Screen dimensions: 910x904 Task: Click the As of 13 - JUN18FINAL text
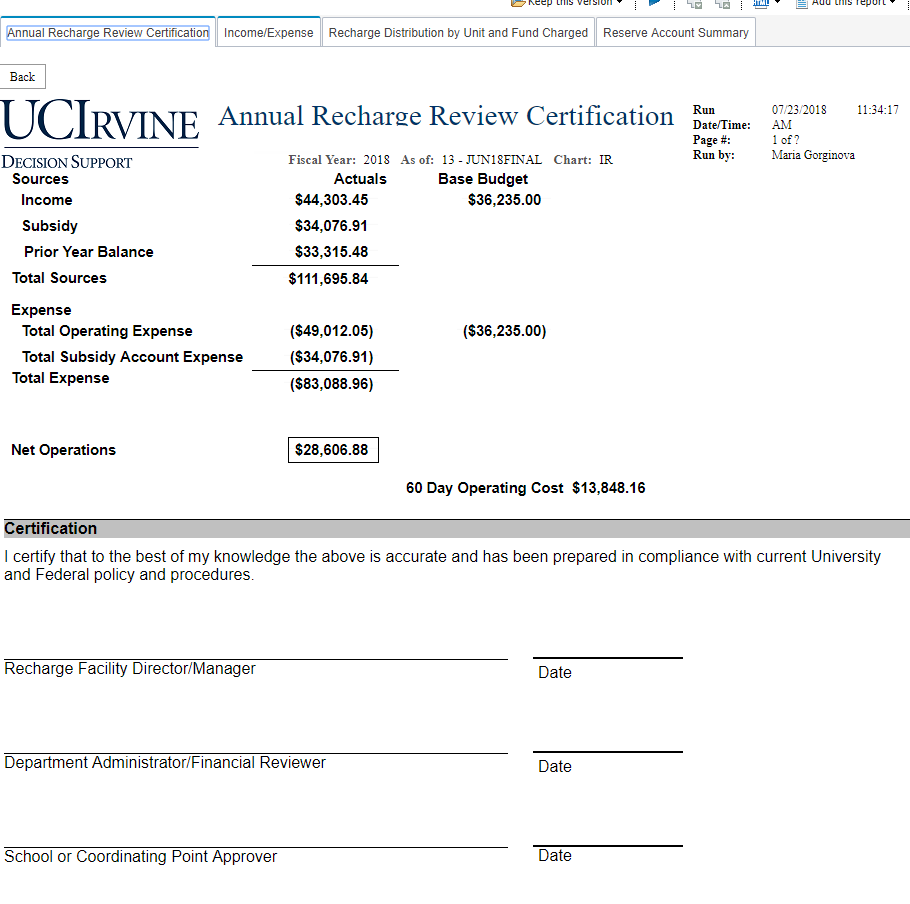pos(471,160)
